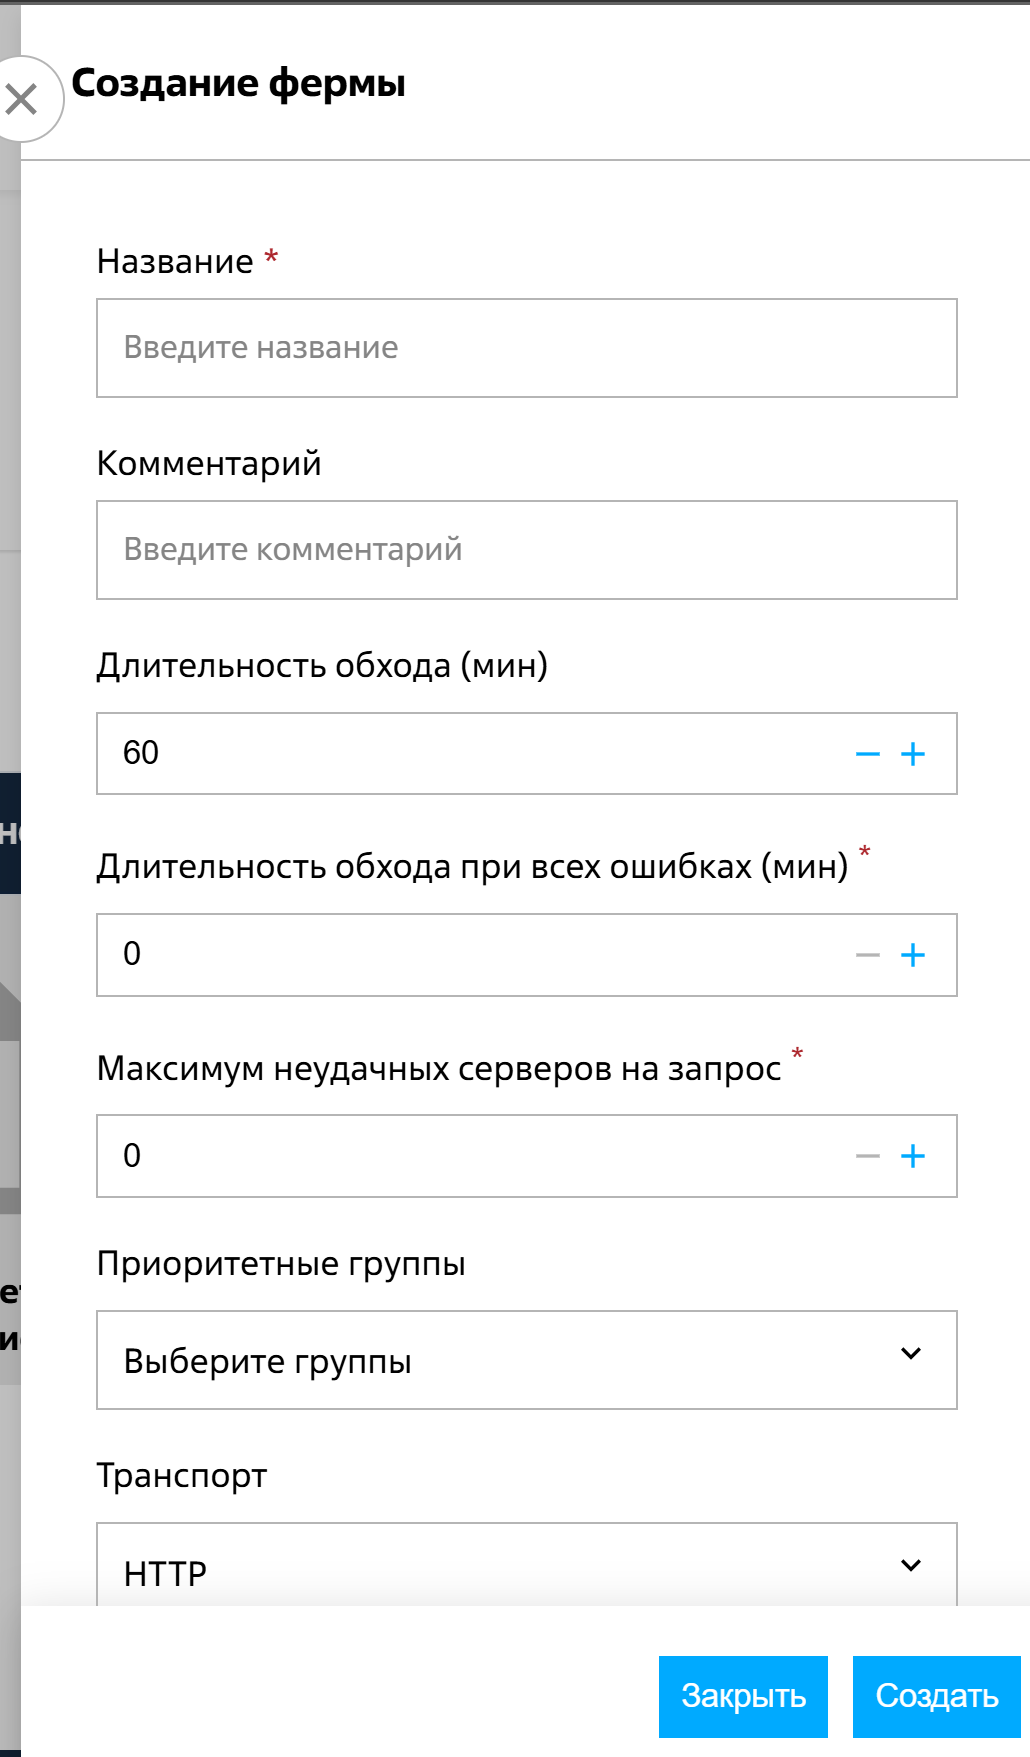Click the Создание фермы panel title

coord(238,83)
